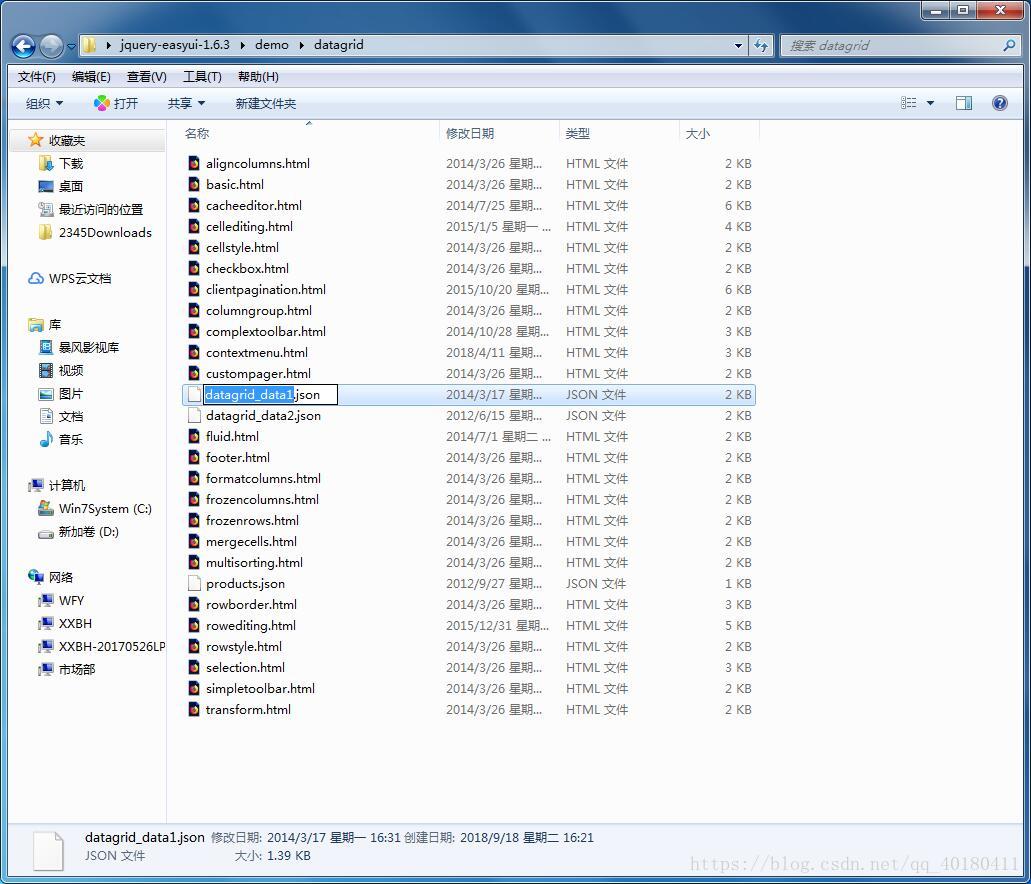Refresh the folder with the address bar button
The image size is (1031, 884).
[761, 45]
